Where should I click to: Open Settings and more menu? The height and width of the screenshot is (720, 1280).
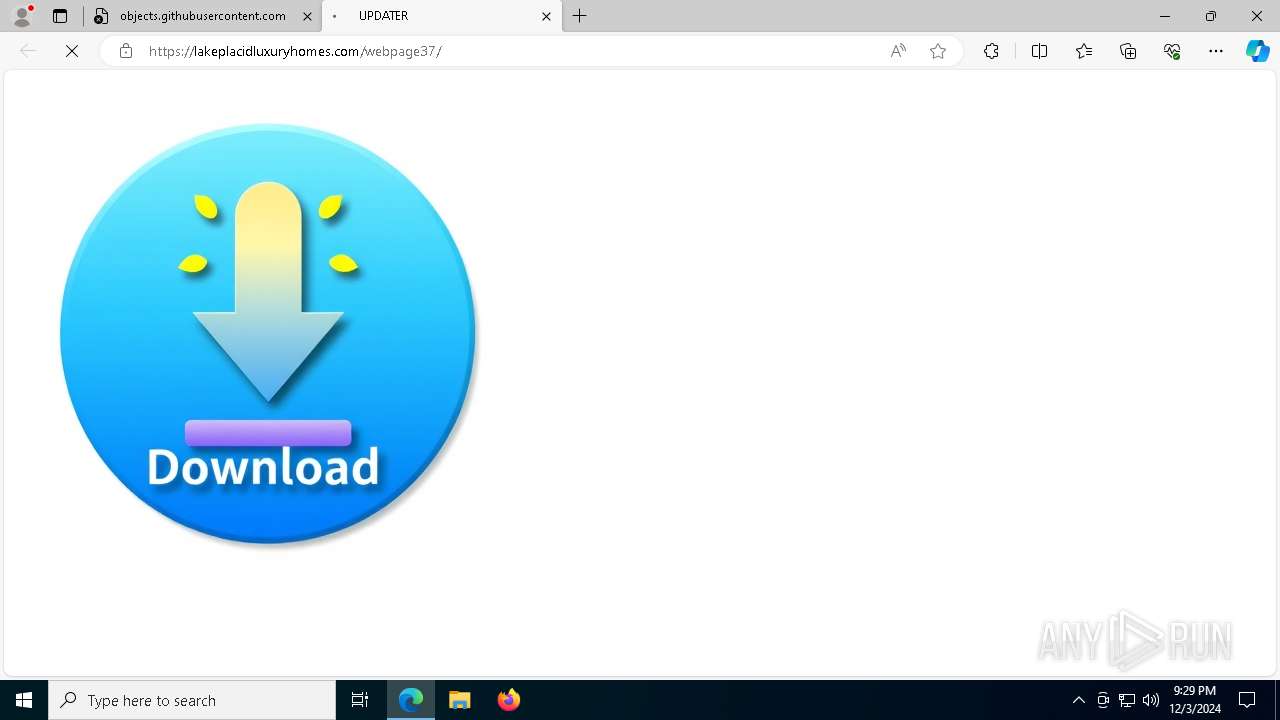[1216, 51]
